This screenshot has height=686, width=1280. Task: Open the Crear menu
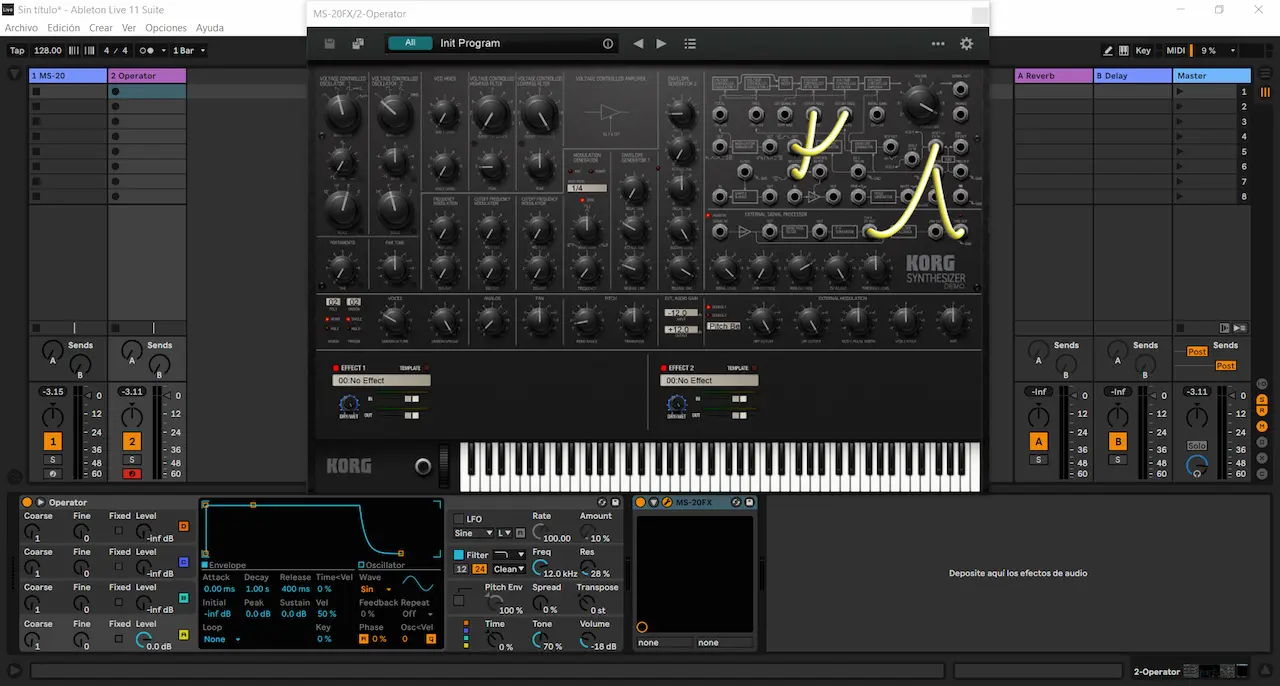click(x=101, y=28)
